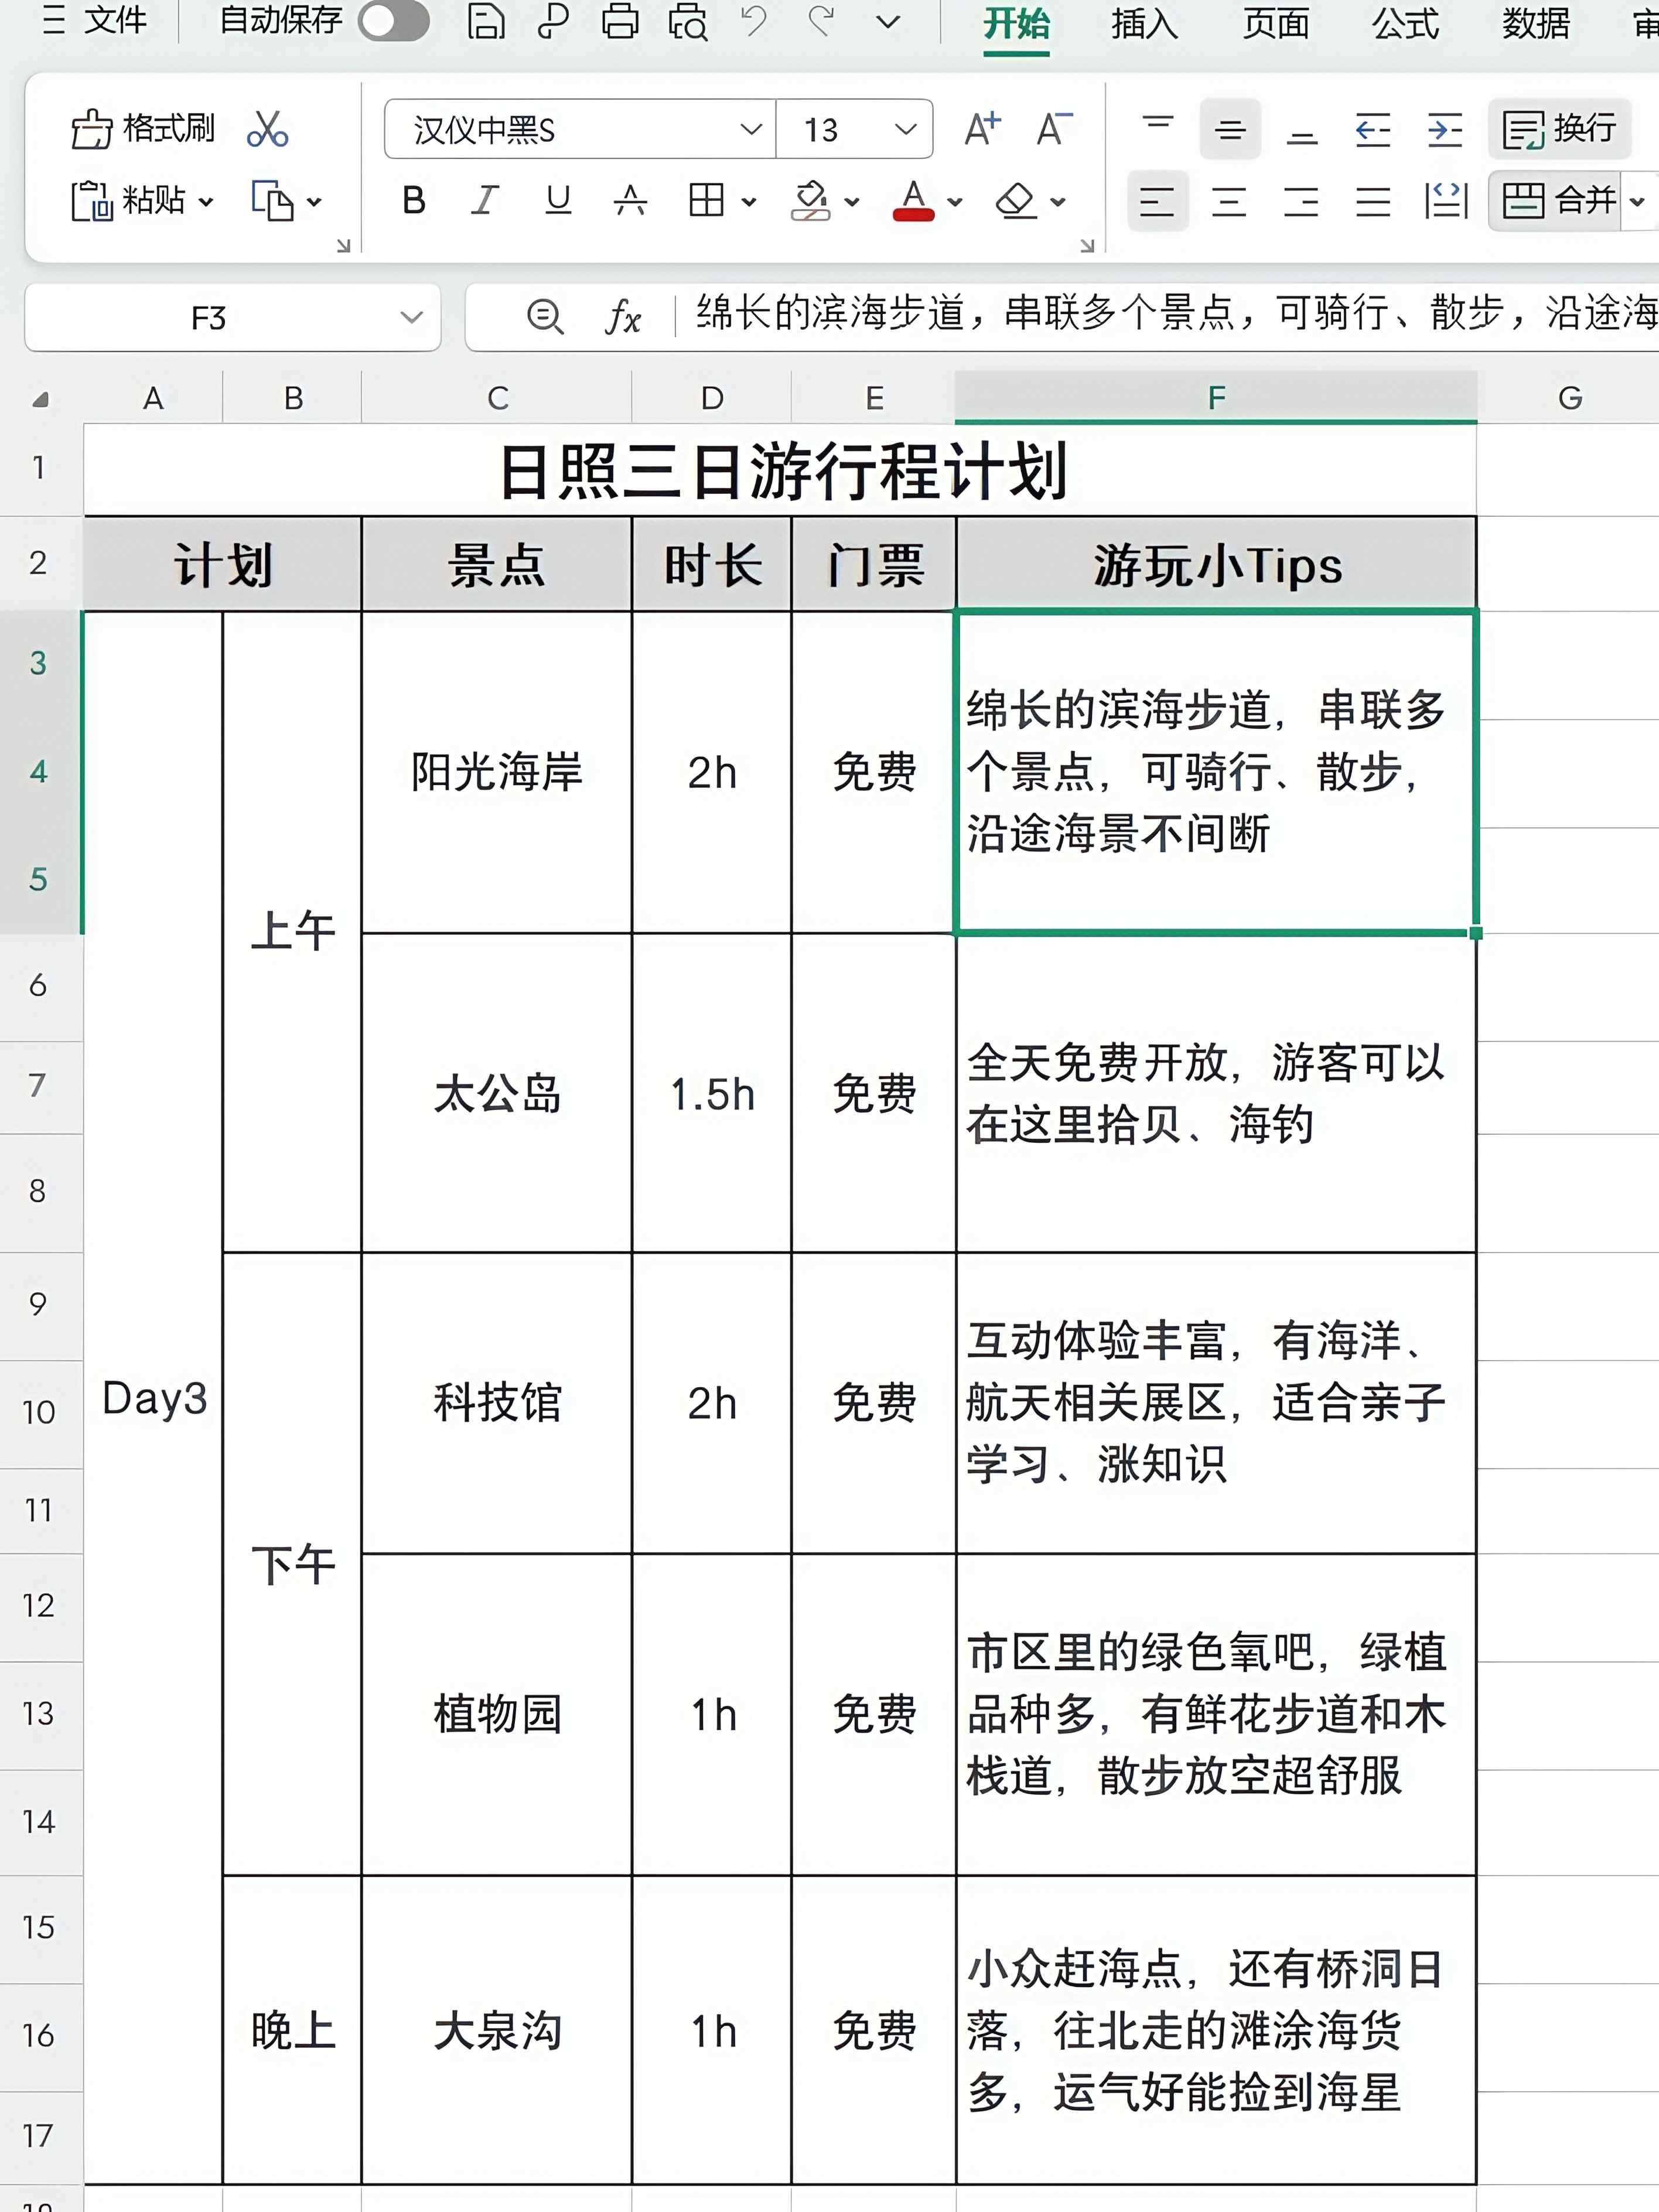Toggle the 换行 wrap text button
Screen dimensions: 1659x2212
[1560, 129]
